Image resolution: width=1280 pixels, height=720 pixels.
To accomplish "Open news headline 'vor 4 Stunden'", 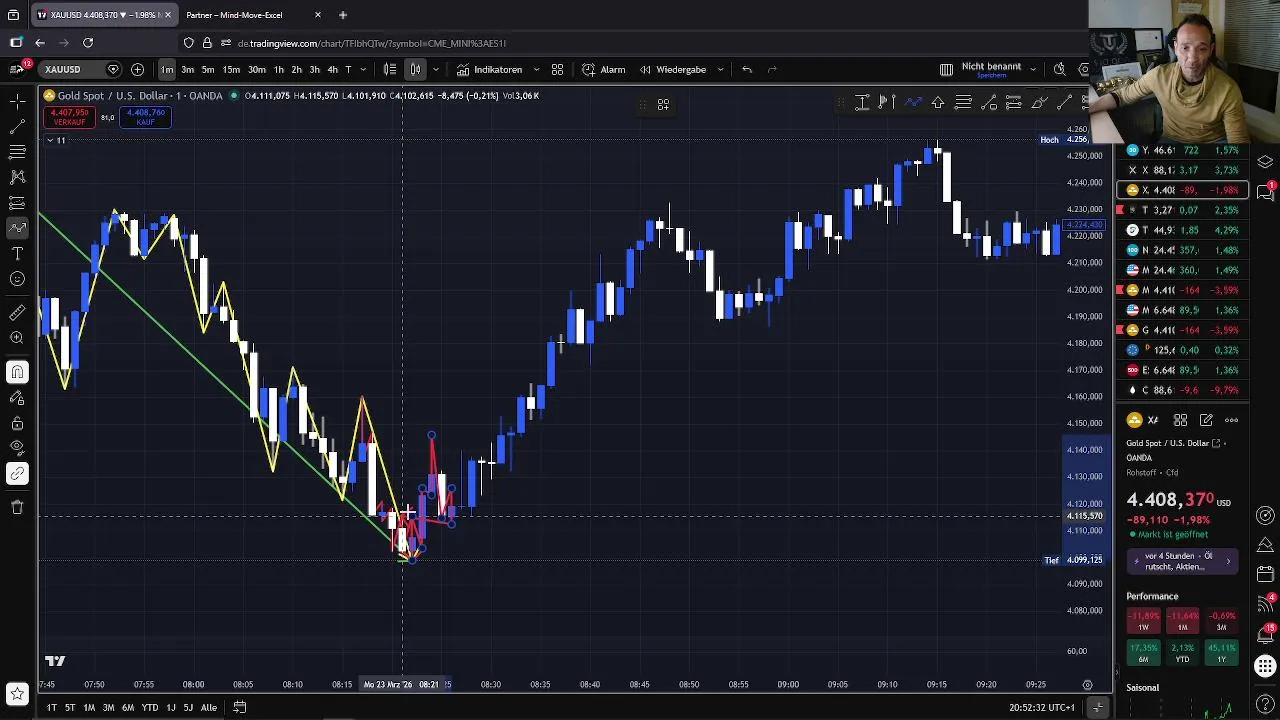I will pos(1183,561).
